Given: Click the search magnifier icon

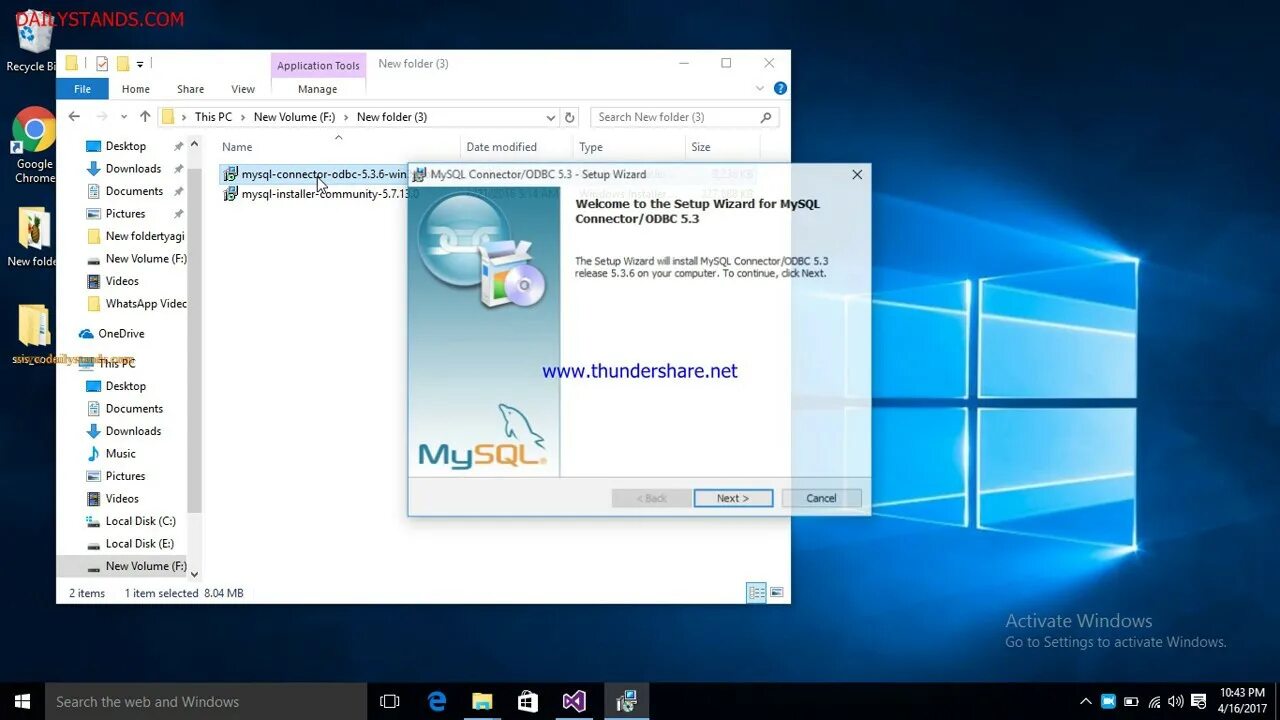Looking at the screenshot, I should (767, 117).
